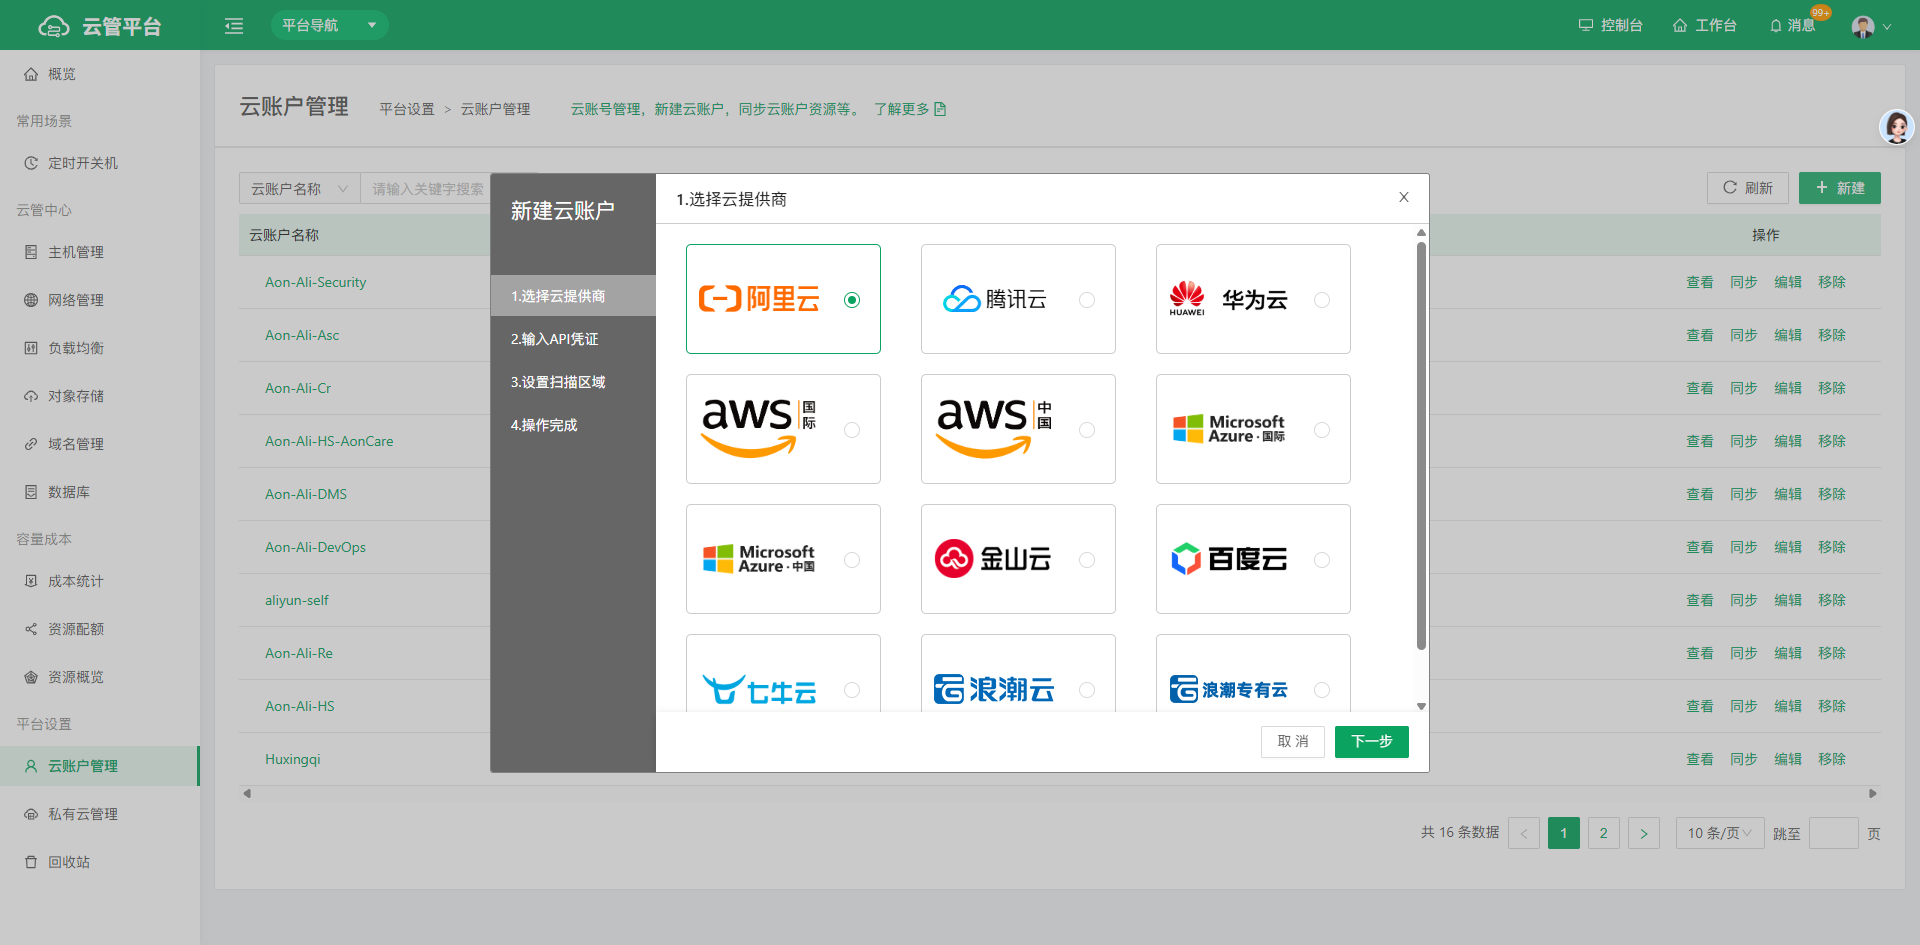Click the 数据库 sidebar icon

[x=31, y=492]
